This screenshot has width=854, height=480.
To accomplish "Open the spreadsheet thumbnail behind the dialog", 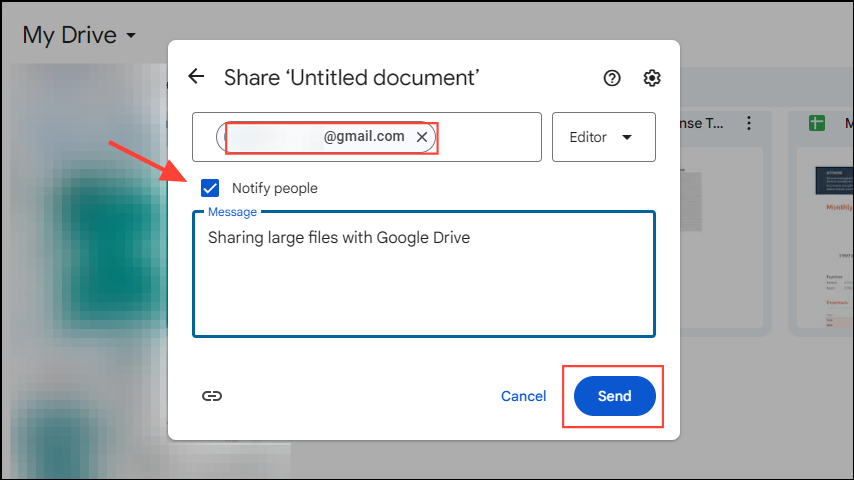I will click(826, 238).
